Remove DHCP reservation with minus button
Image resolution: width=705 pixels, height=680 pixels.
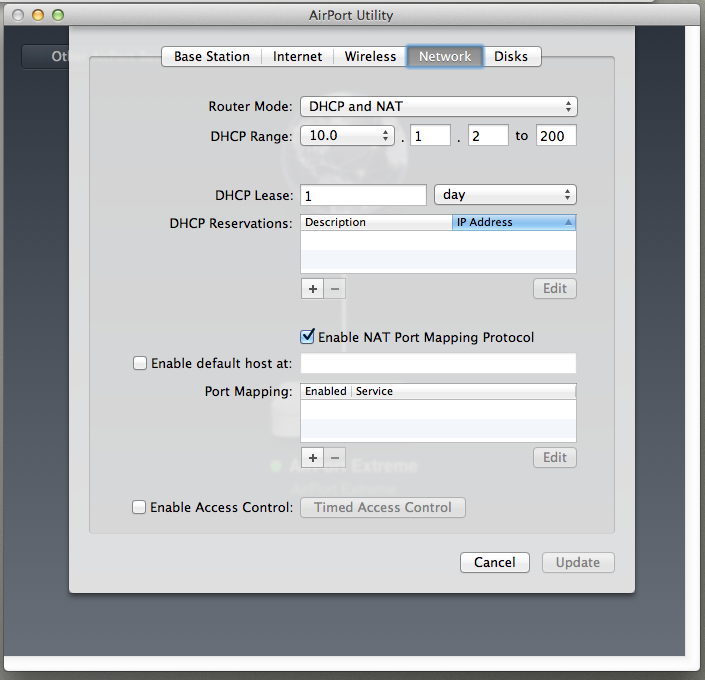(335, 289)
